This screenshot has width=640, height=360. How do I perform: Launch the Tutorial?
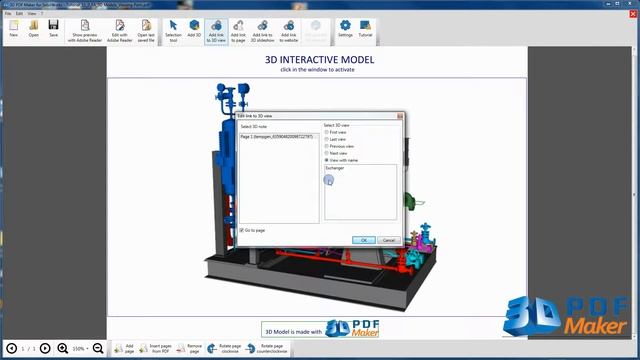365,29
